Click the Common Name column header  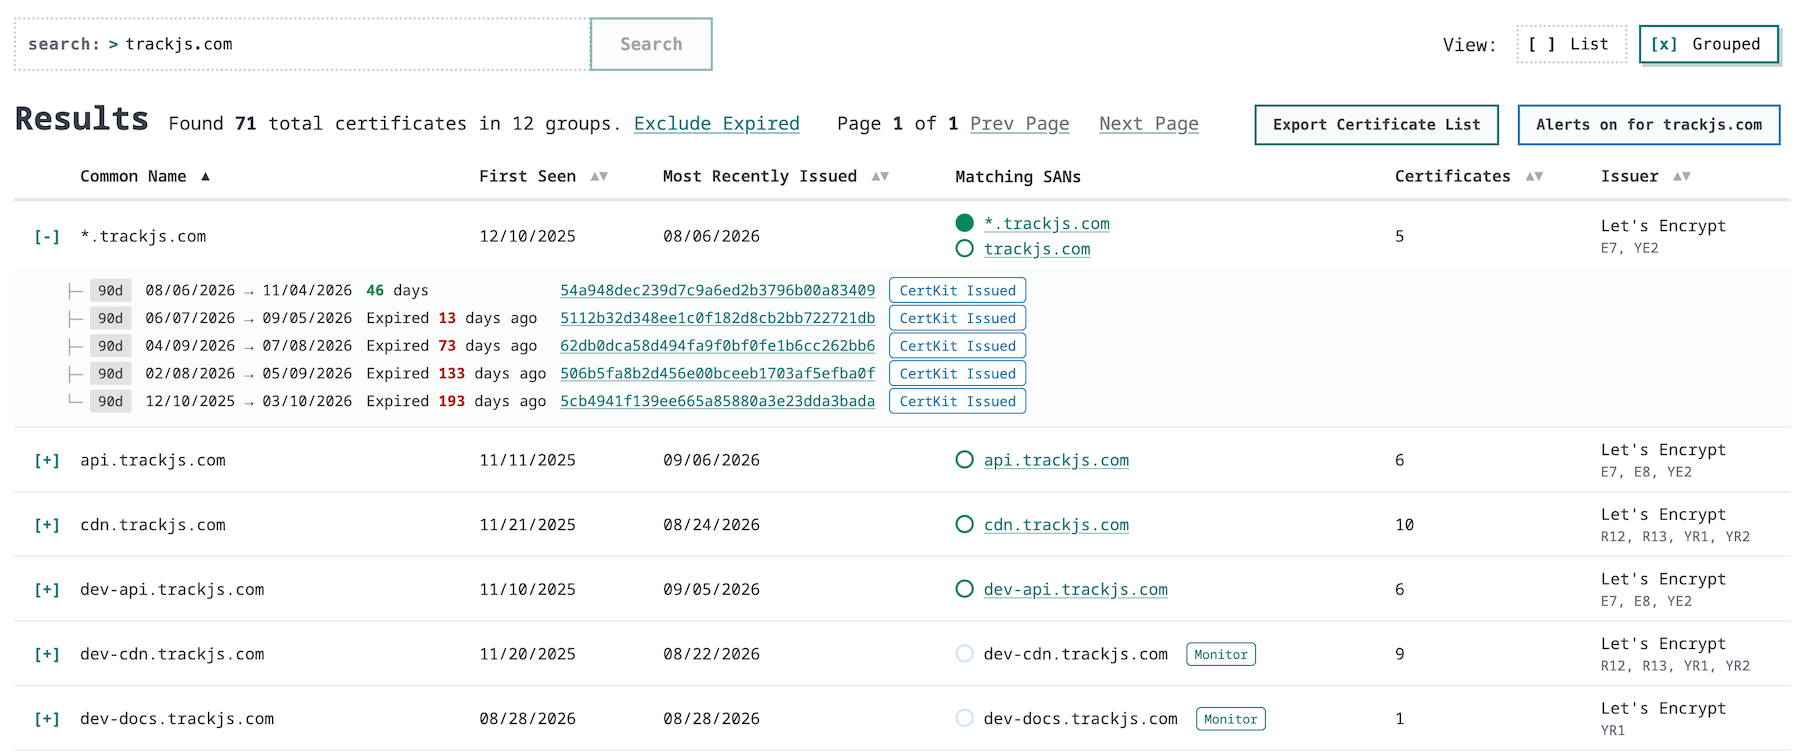tap(133, 177)
